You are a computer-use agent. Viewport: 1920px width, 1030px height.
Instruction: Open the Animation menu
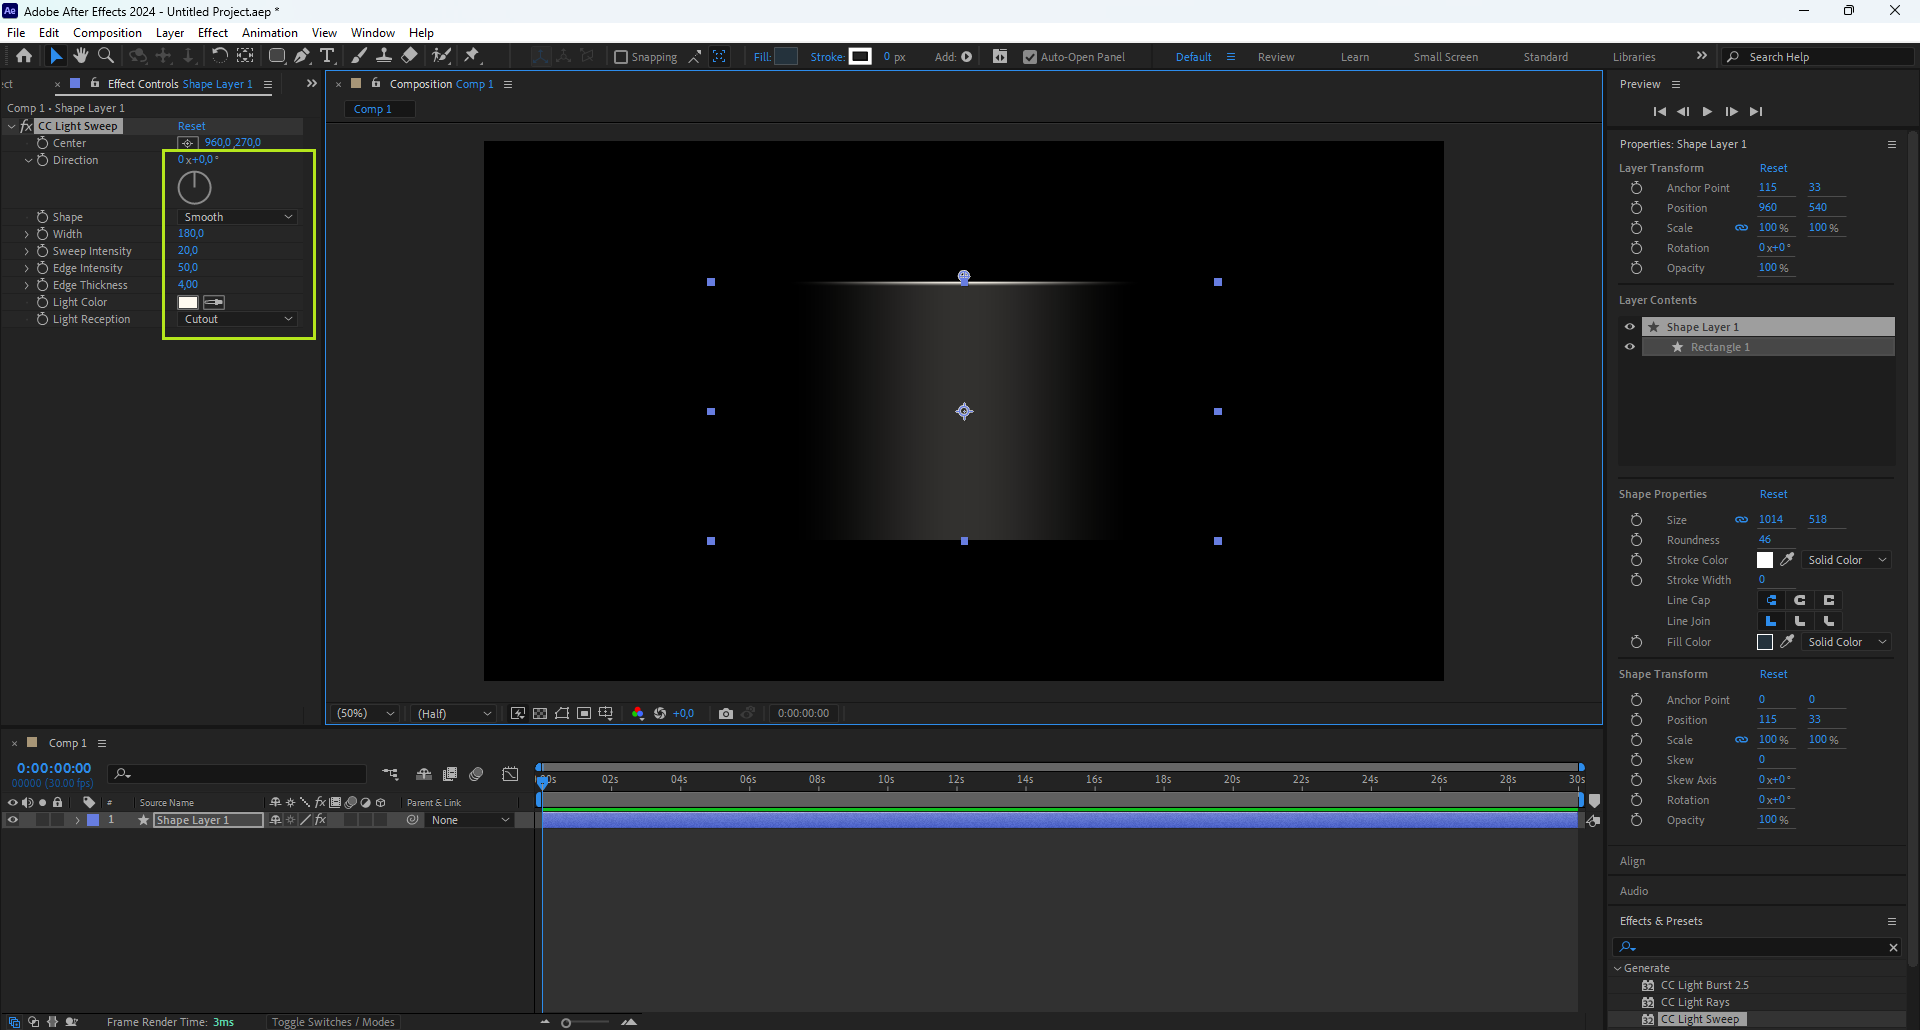tap(269, 33)
